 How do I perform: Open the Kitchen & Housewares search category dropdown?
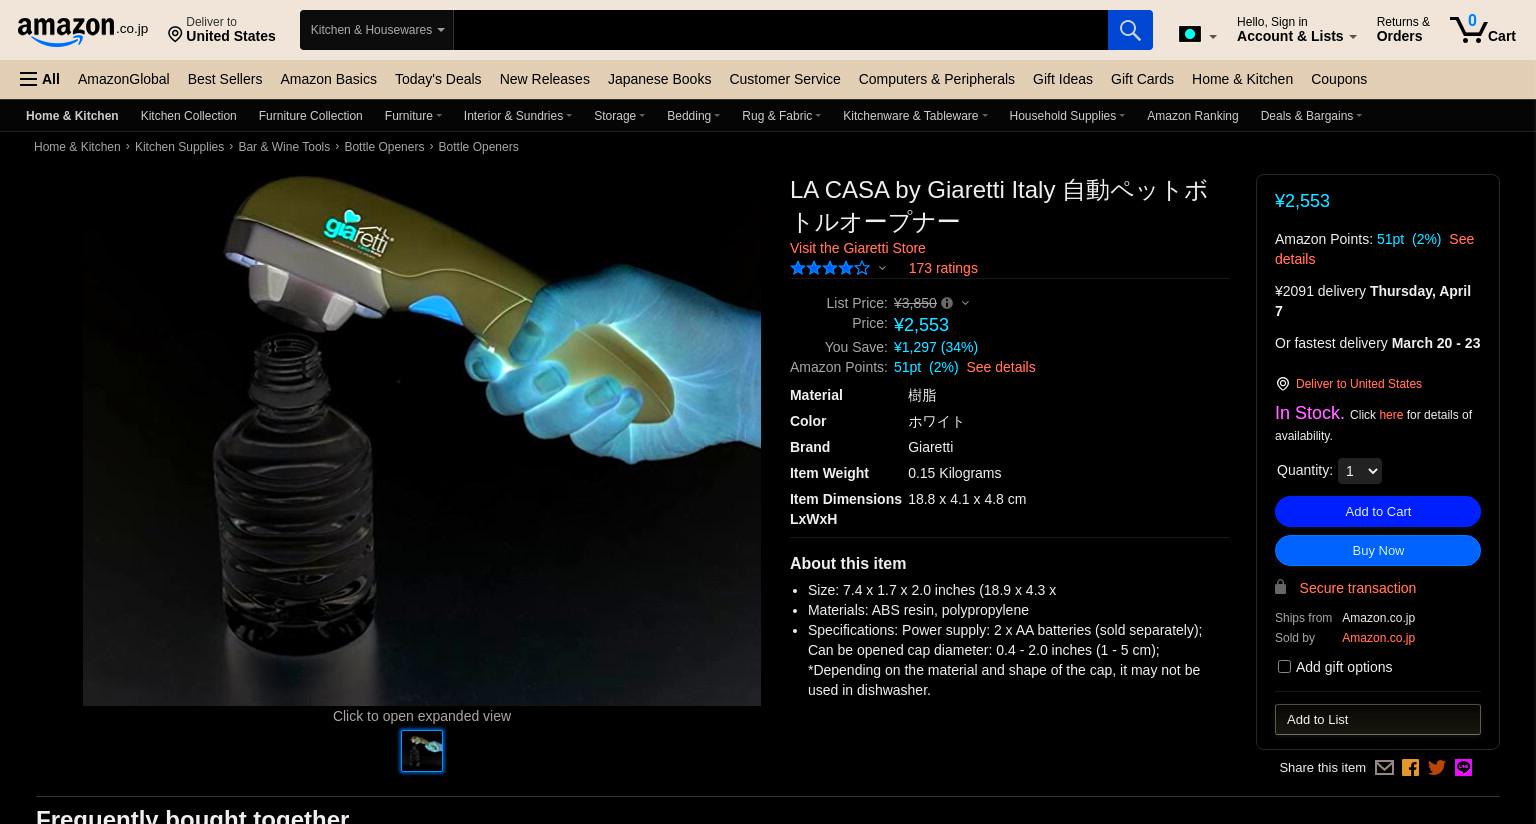point(377,30)
